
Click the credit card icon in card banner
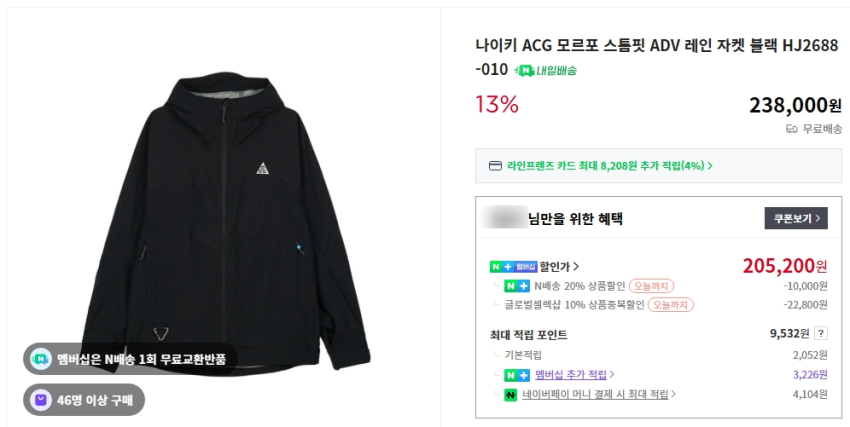point(495,165)
